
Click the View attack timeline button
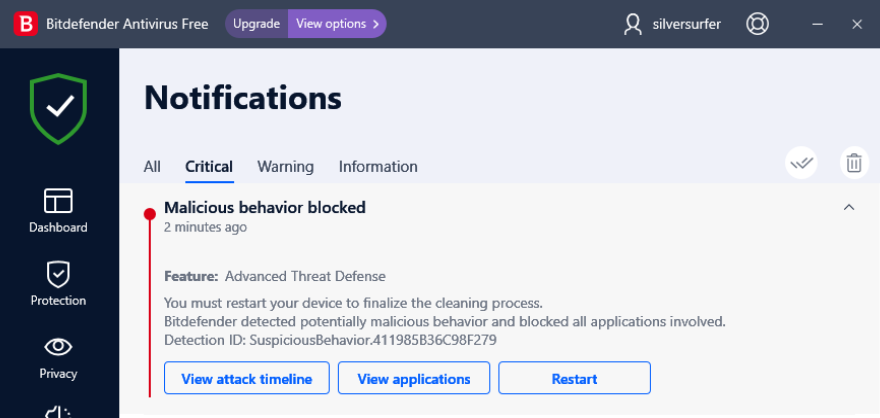pos(246,379)
